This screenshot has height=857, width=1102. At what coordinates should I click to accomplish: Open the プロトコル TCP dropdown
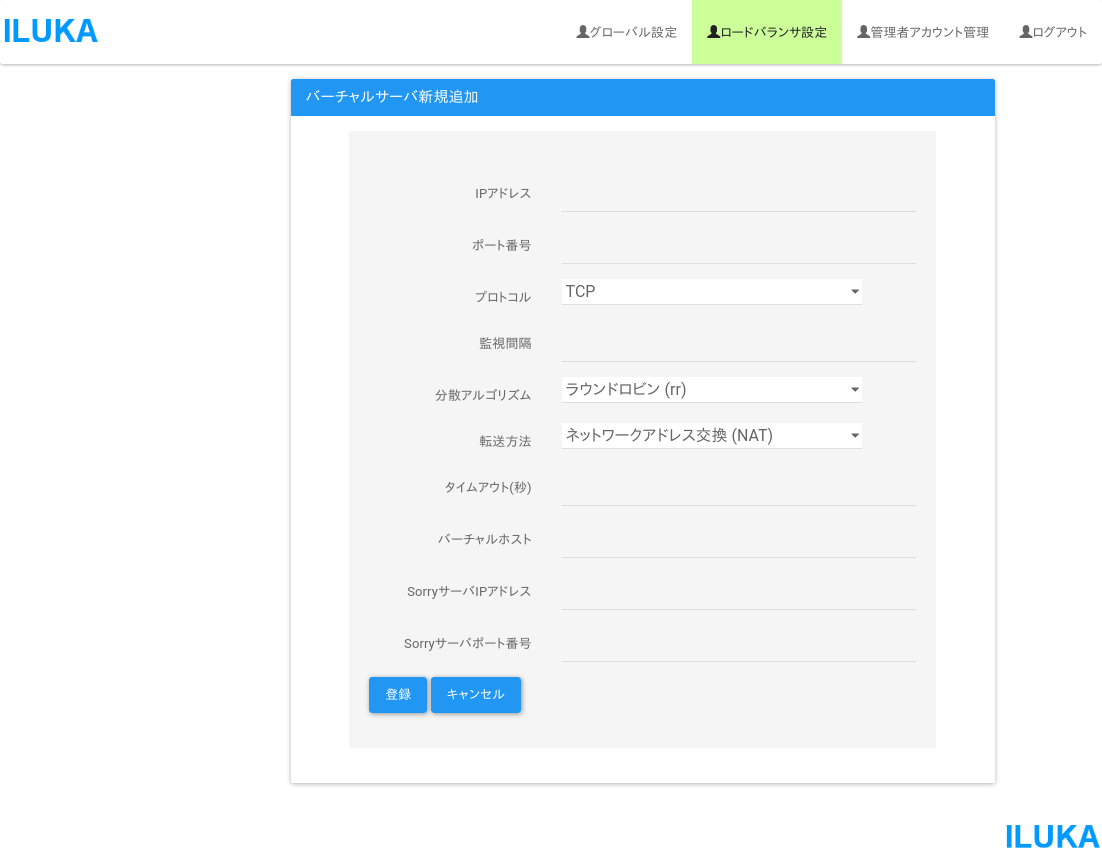[x=711, y=292]
